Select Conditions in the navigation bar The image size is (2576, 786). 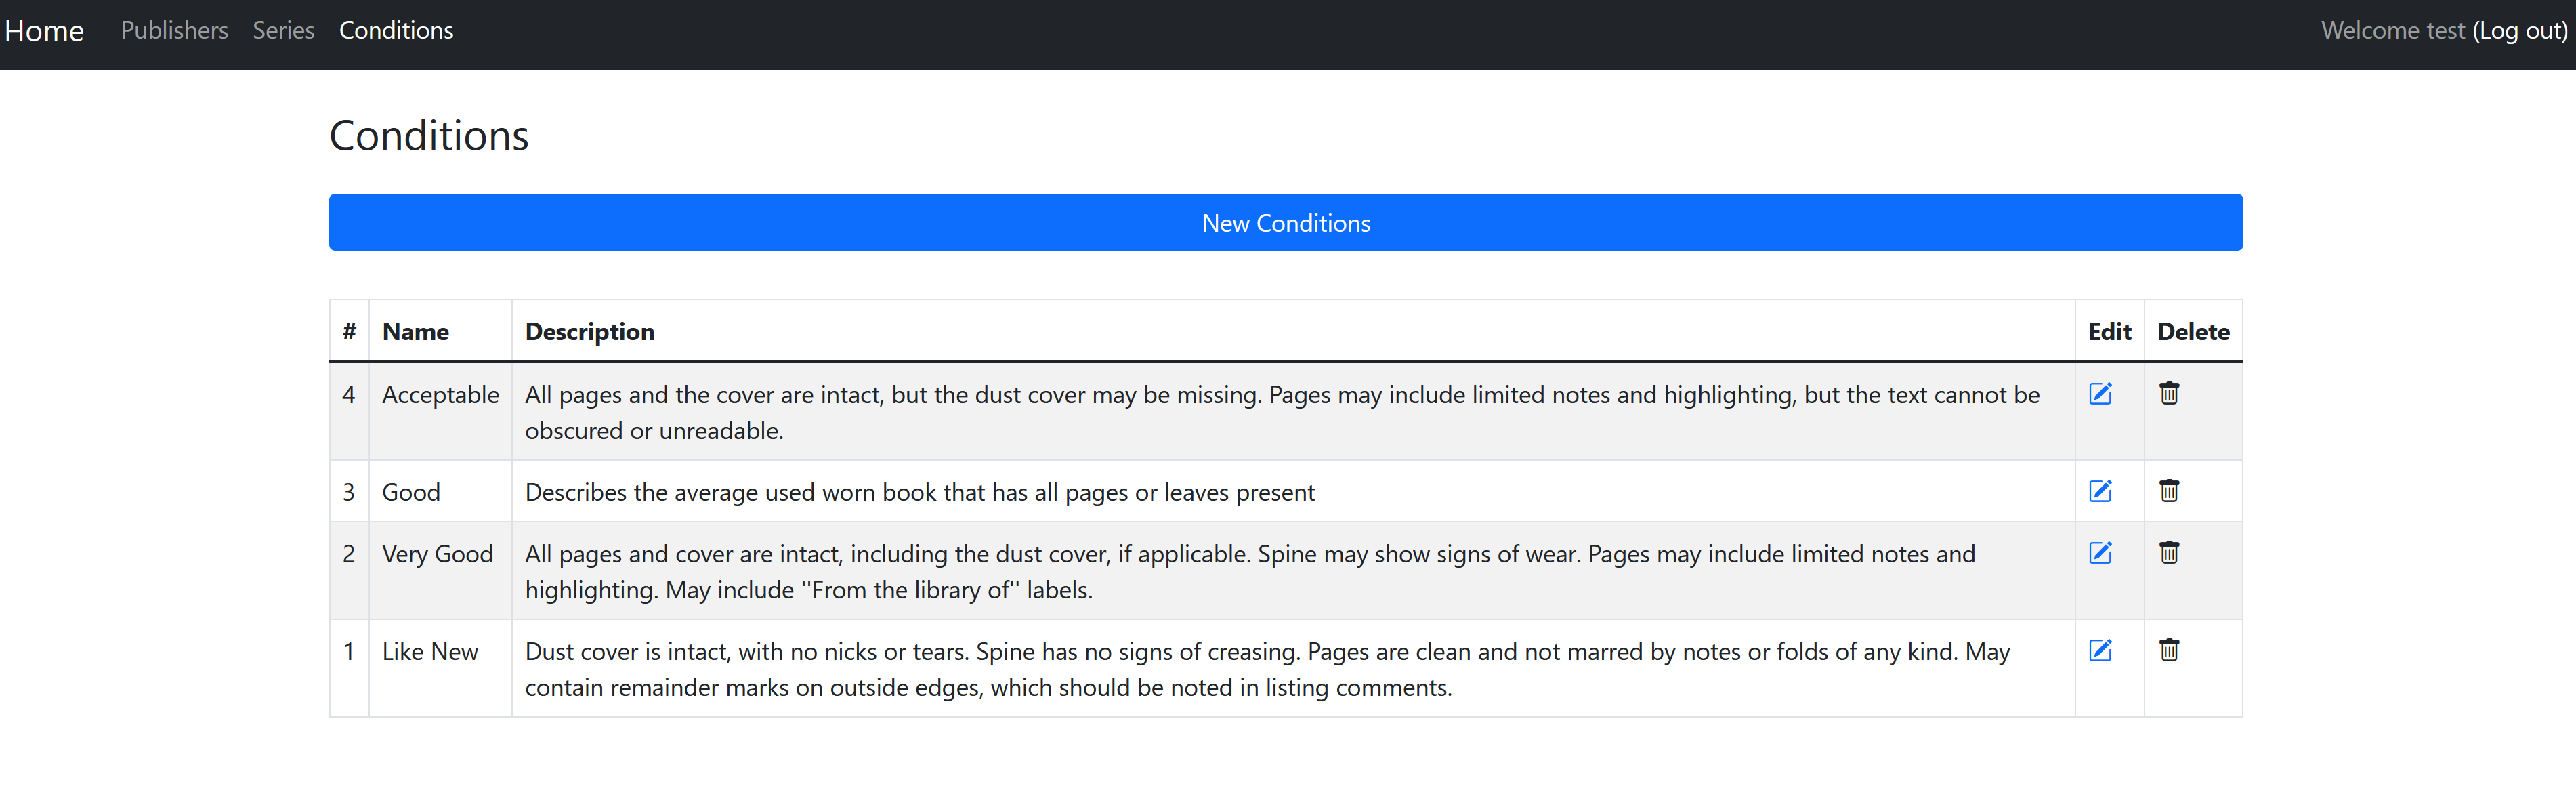396,31
